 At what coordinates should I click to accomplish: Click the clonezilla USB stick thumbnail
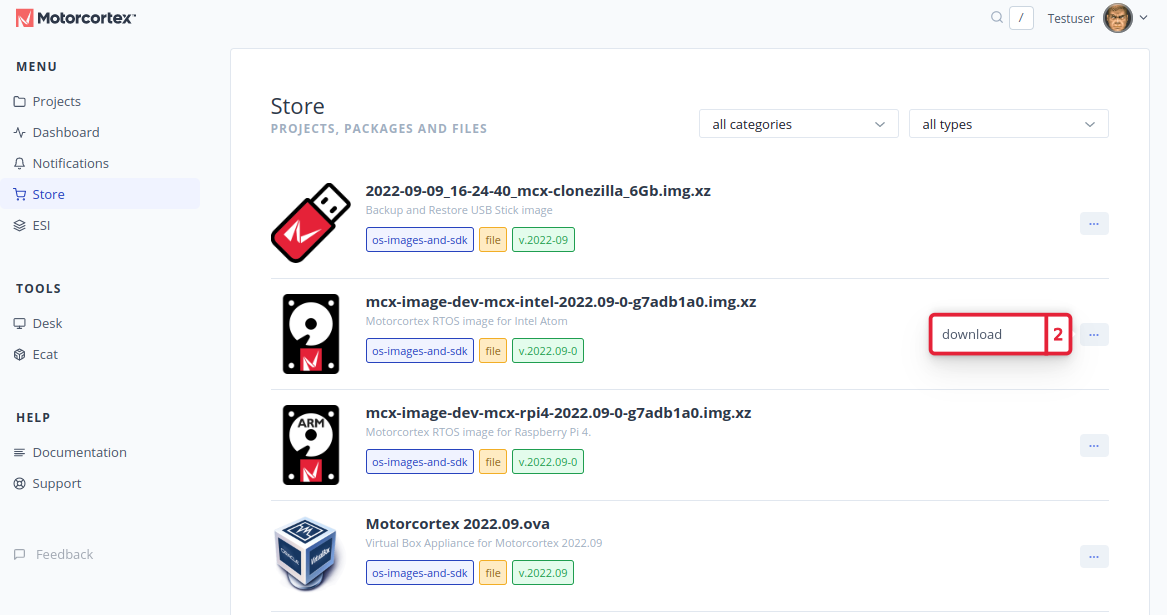coord(310,223)
